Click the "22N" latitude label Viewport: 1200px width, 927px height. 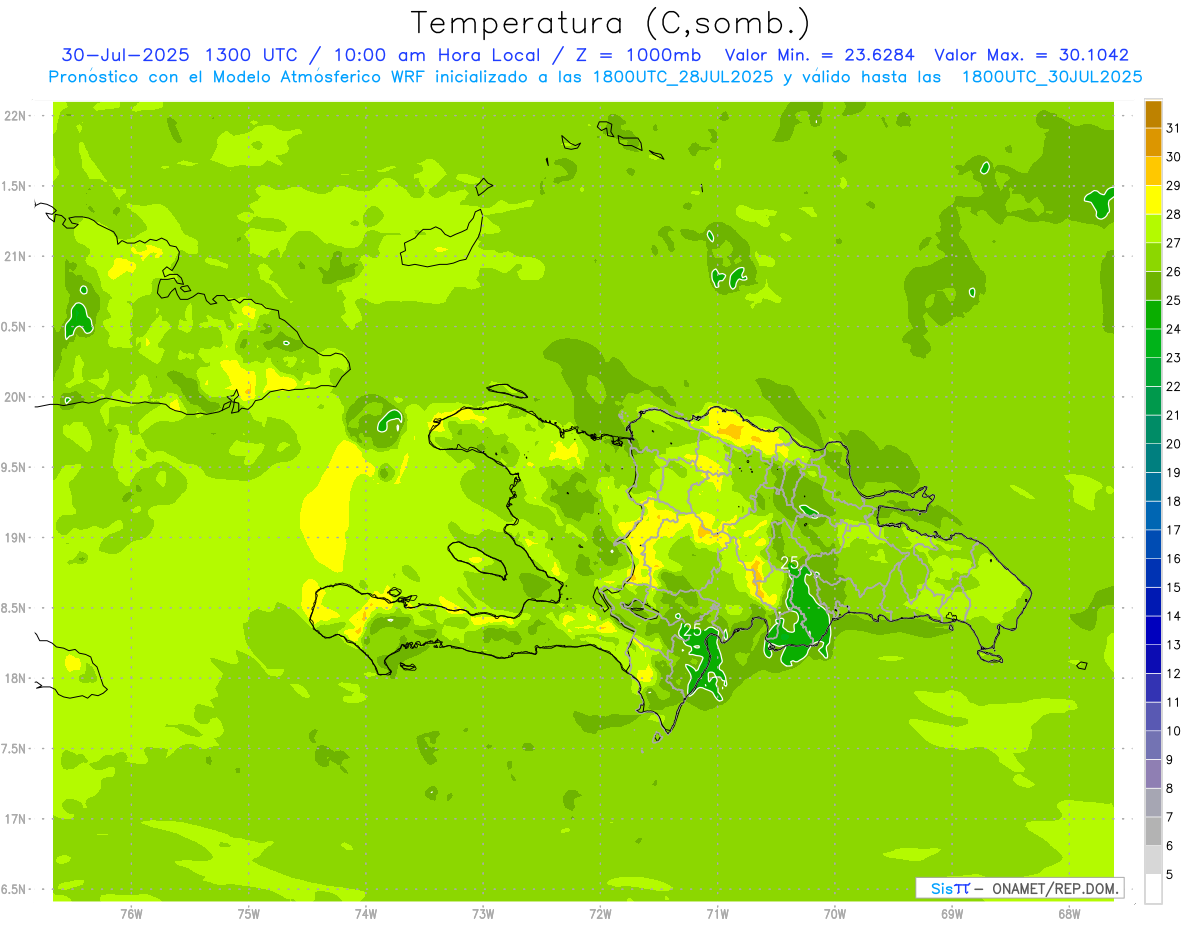[x=15, y=115]
